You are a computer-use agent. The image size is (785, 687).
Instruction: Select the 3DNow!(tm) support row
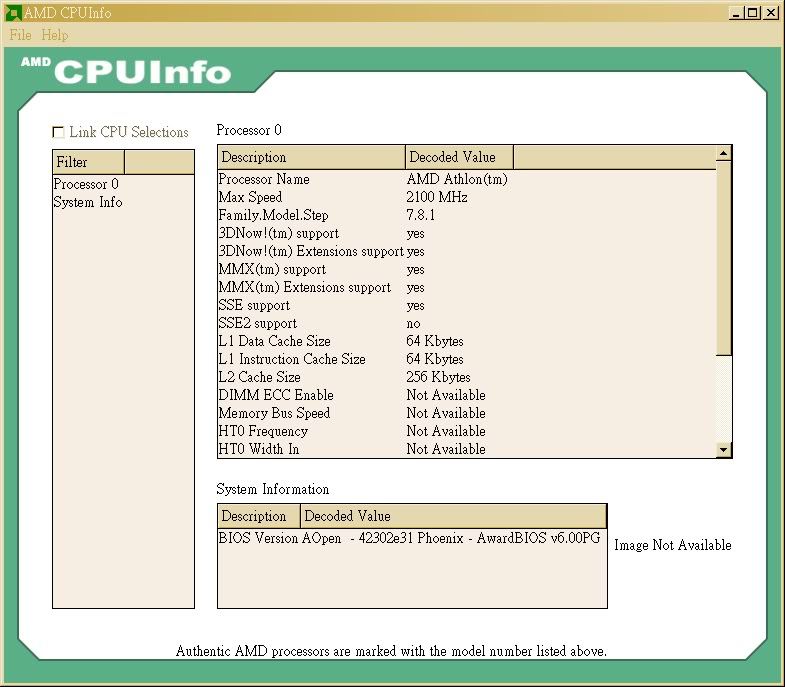[x=467, y=233]
